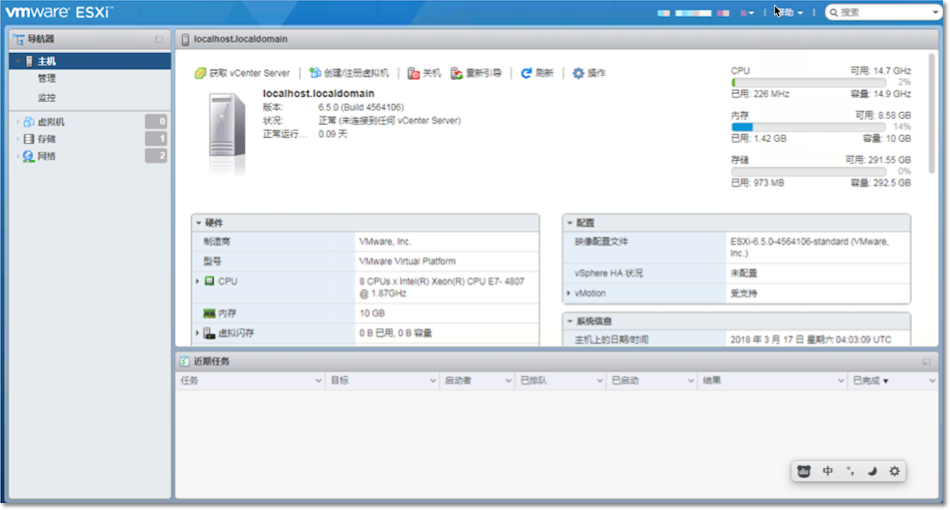
Task: Click the 搜索 search field
Action: (885, 12)
